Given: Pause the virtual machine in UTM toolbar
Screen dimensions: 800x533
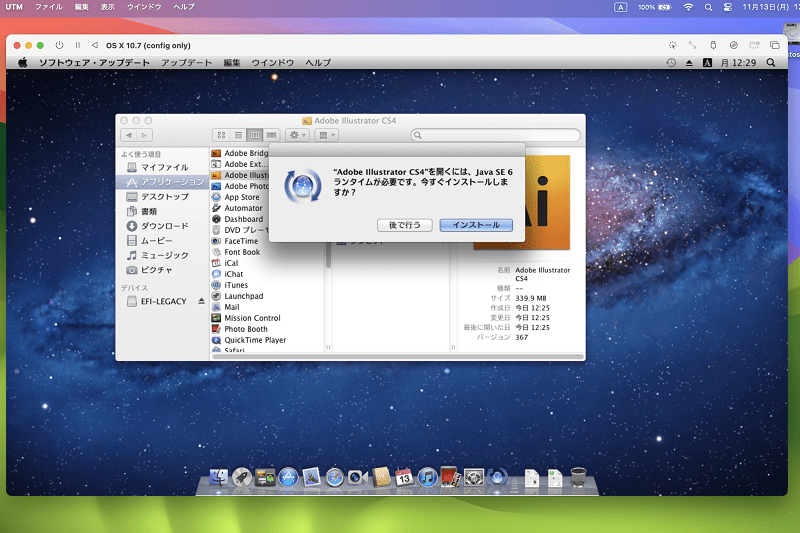Looking at the screenshot, I should click(x=78, y=45).
